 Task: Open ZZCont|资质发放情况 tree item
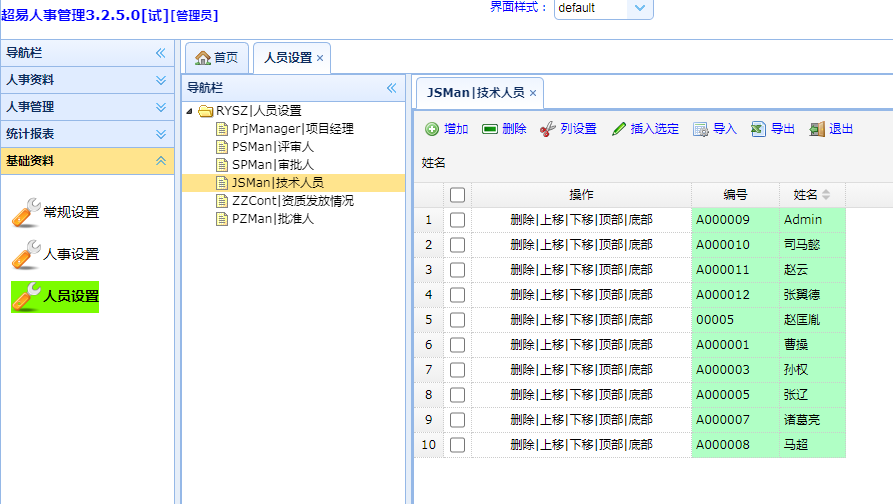pos(293,201)
